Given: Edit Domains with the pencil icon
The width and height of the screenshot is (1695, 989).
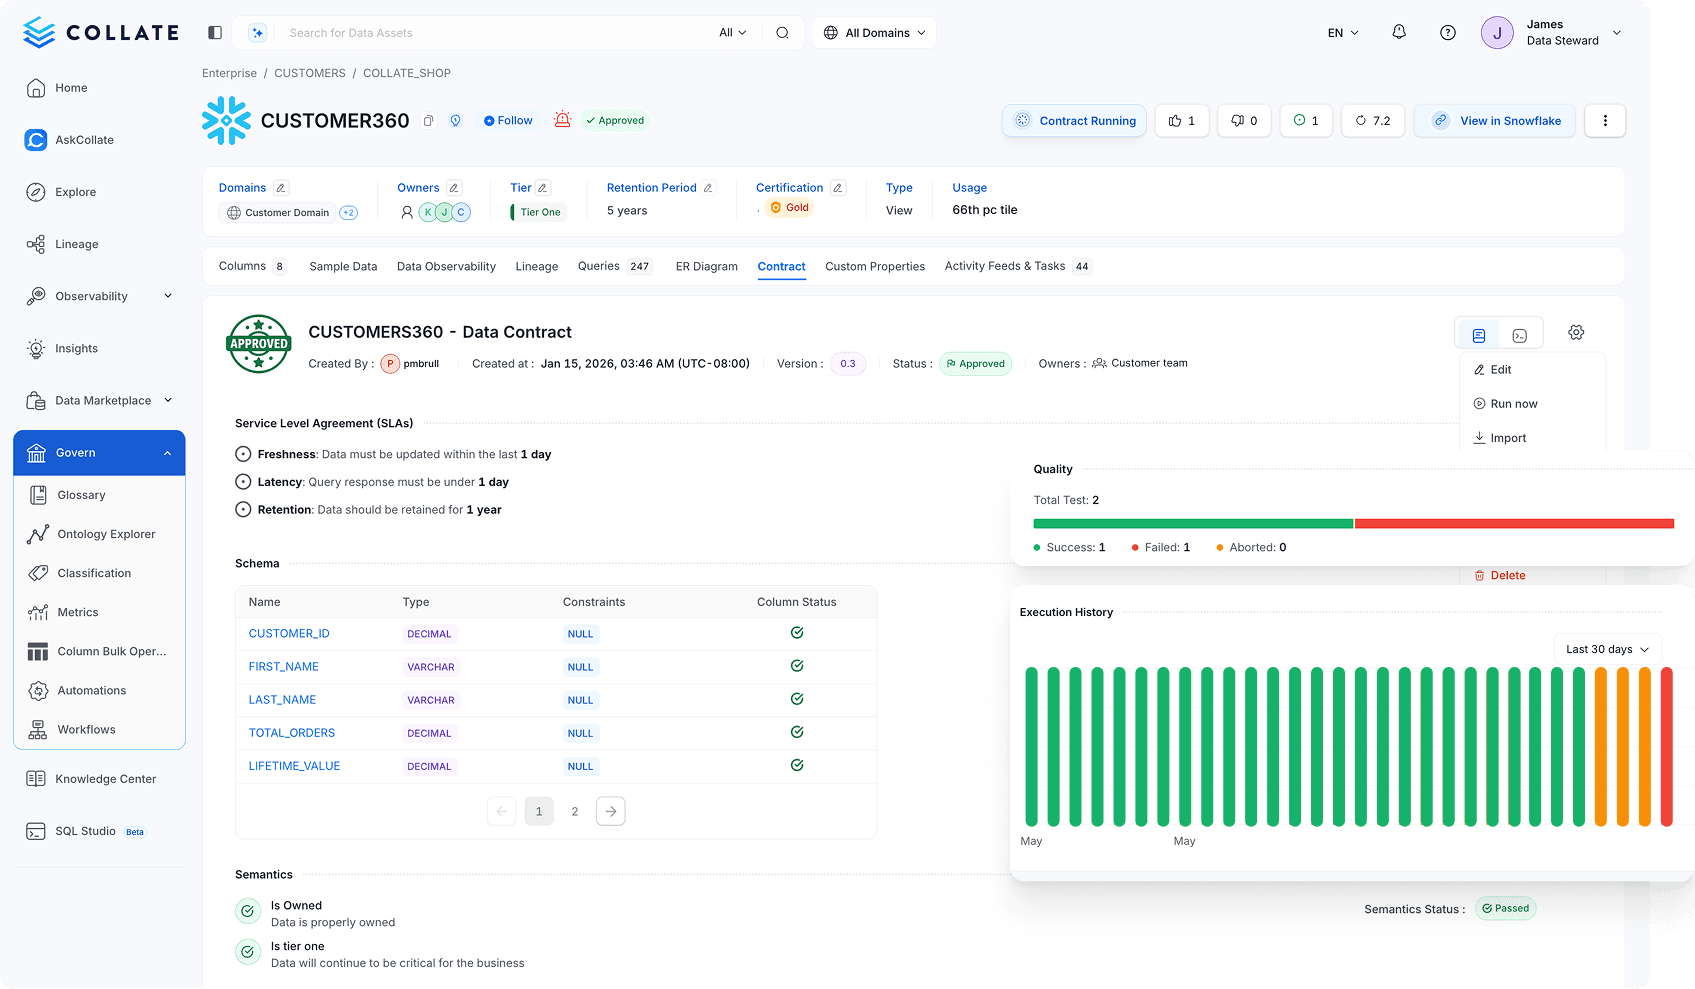Looking at the screenshot, I should click(x=281, y=188).
